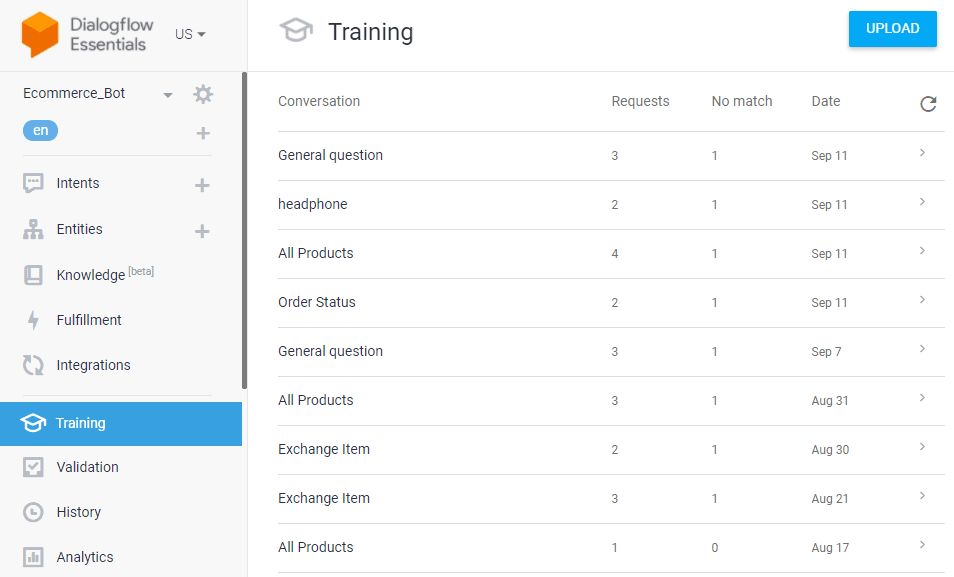954x577 pixels.
Task: Click the UPLOAD button
Action: coord(893,29)
